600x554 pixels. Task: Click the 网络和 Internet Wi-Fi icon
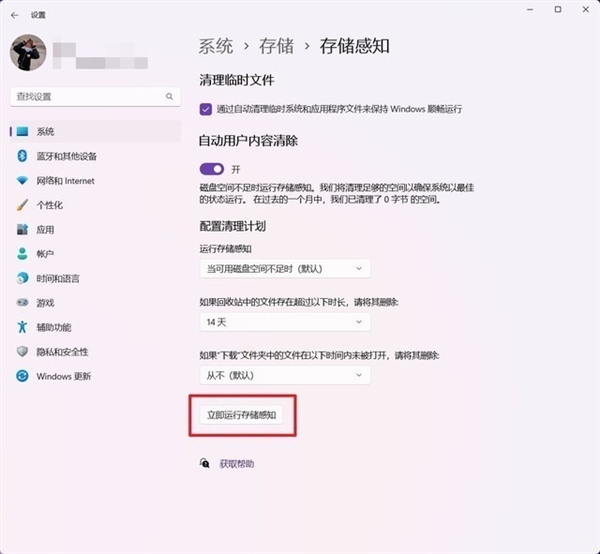coord(21,181)
